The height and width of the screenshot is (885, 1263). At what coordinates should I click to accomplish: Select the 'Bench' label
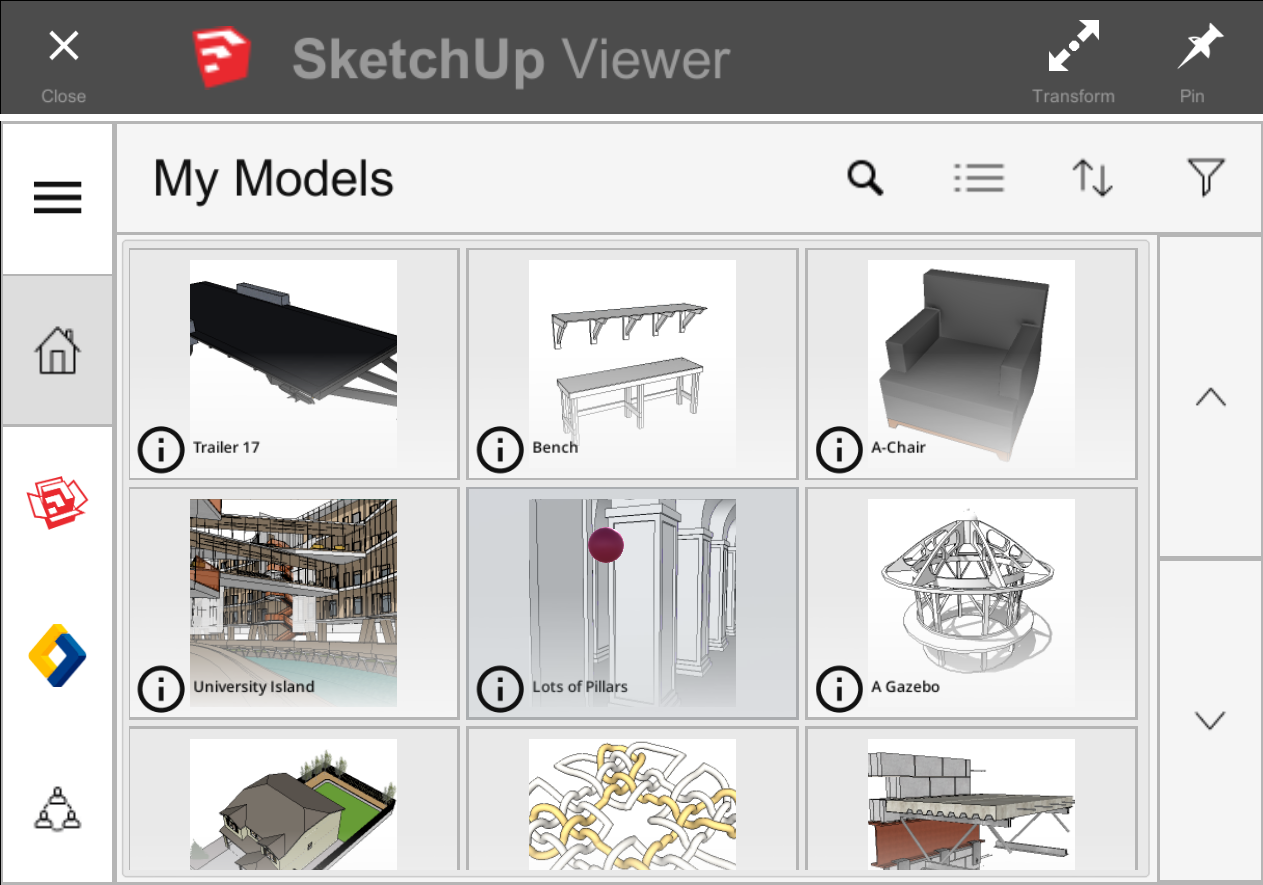pyautogui.click(x=555, y=447)
